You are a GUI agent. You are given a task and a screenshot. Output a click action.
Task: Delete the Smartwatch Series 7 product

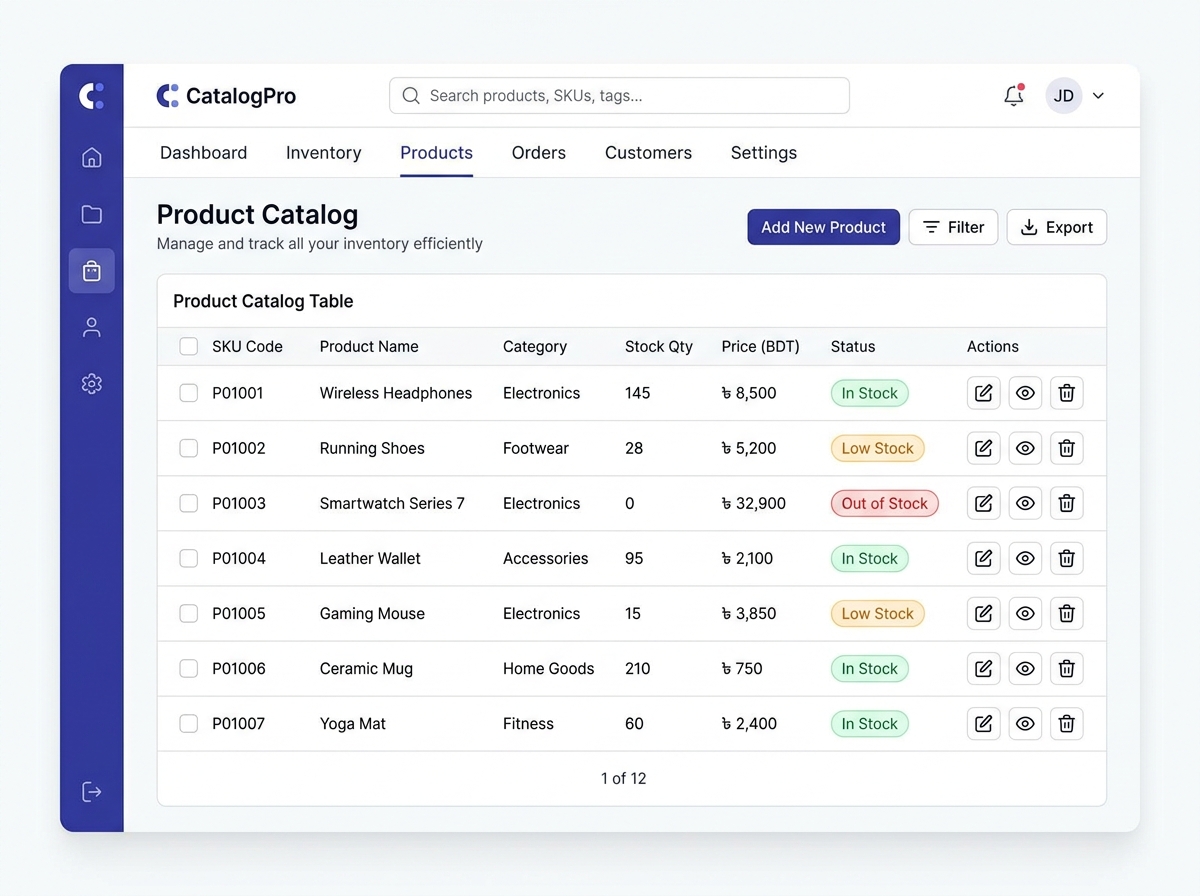(x=1066, y=503)
